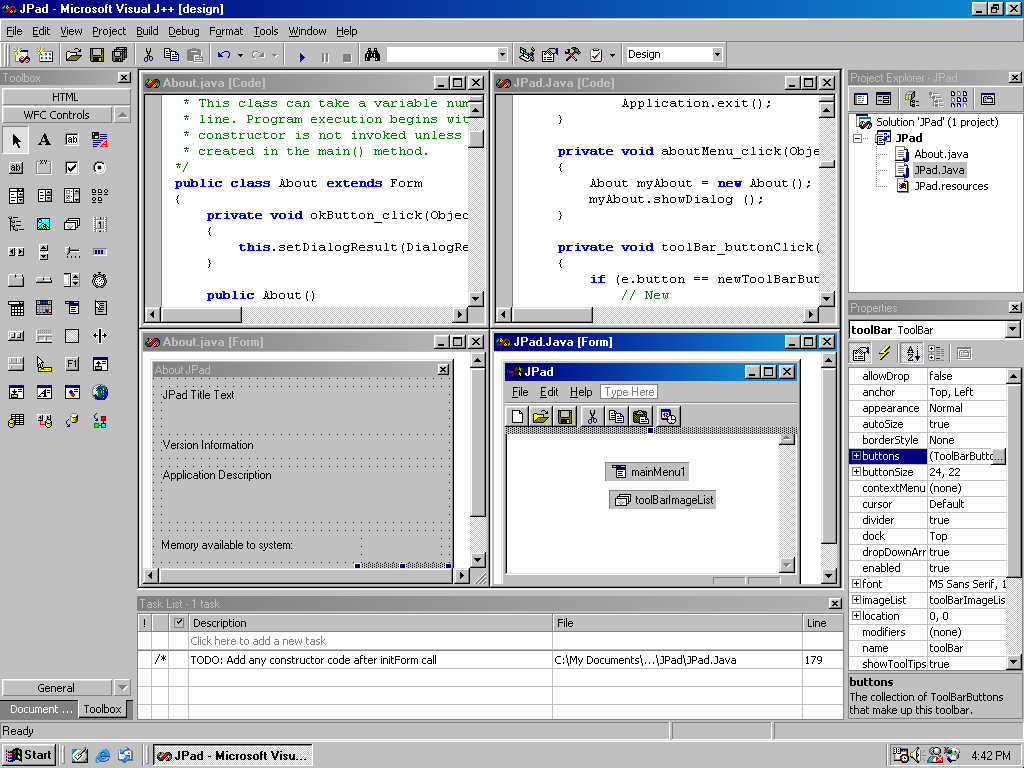Click the checkmark column header in Task List
The image size is (1024, 768).
pos(178,623)
